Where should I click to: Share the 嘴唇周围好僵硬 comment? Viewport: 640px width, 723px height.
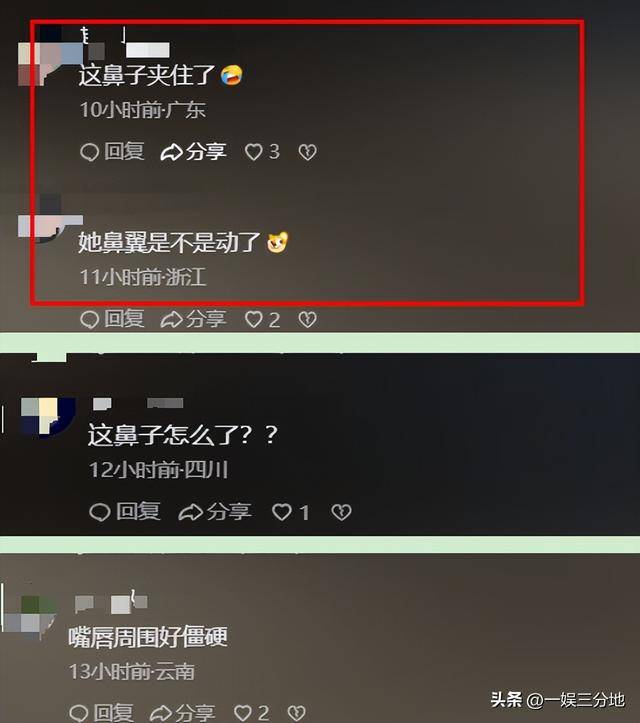coord(183,713)
